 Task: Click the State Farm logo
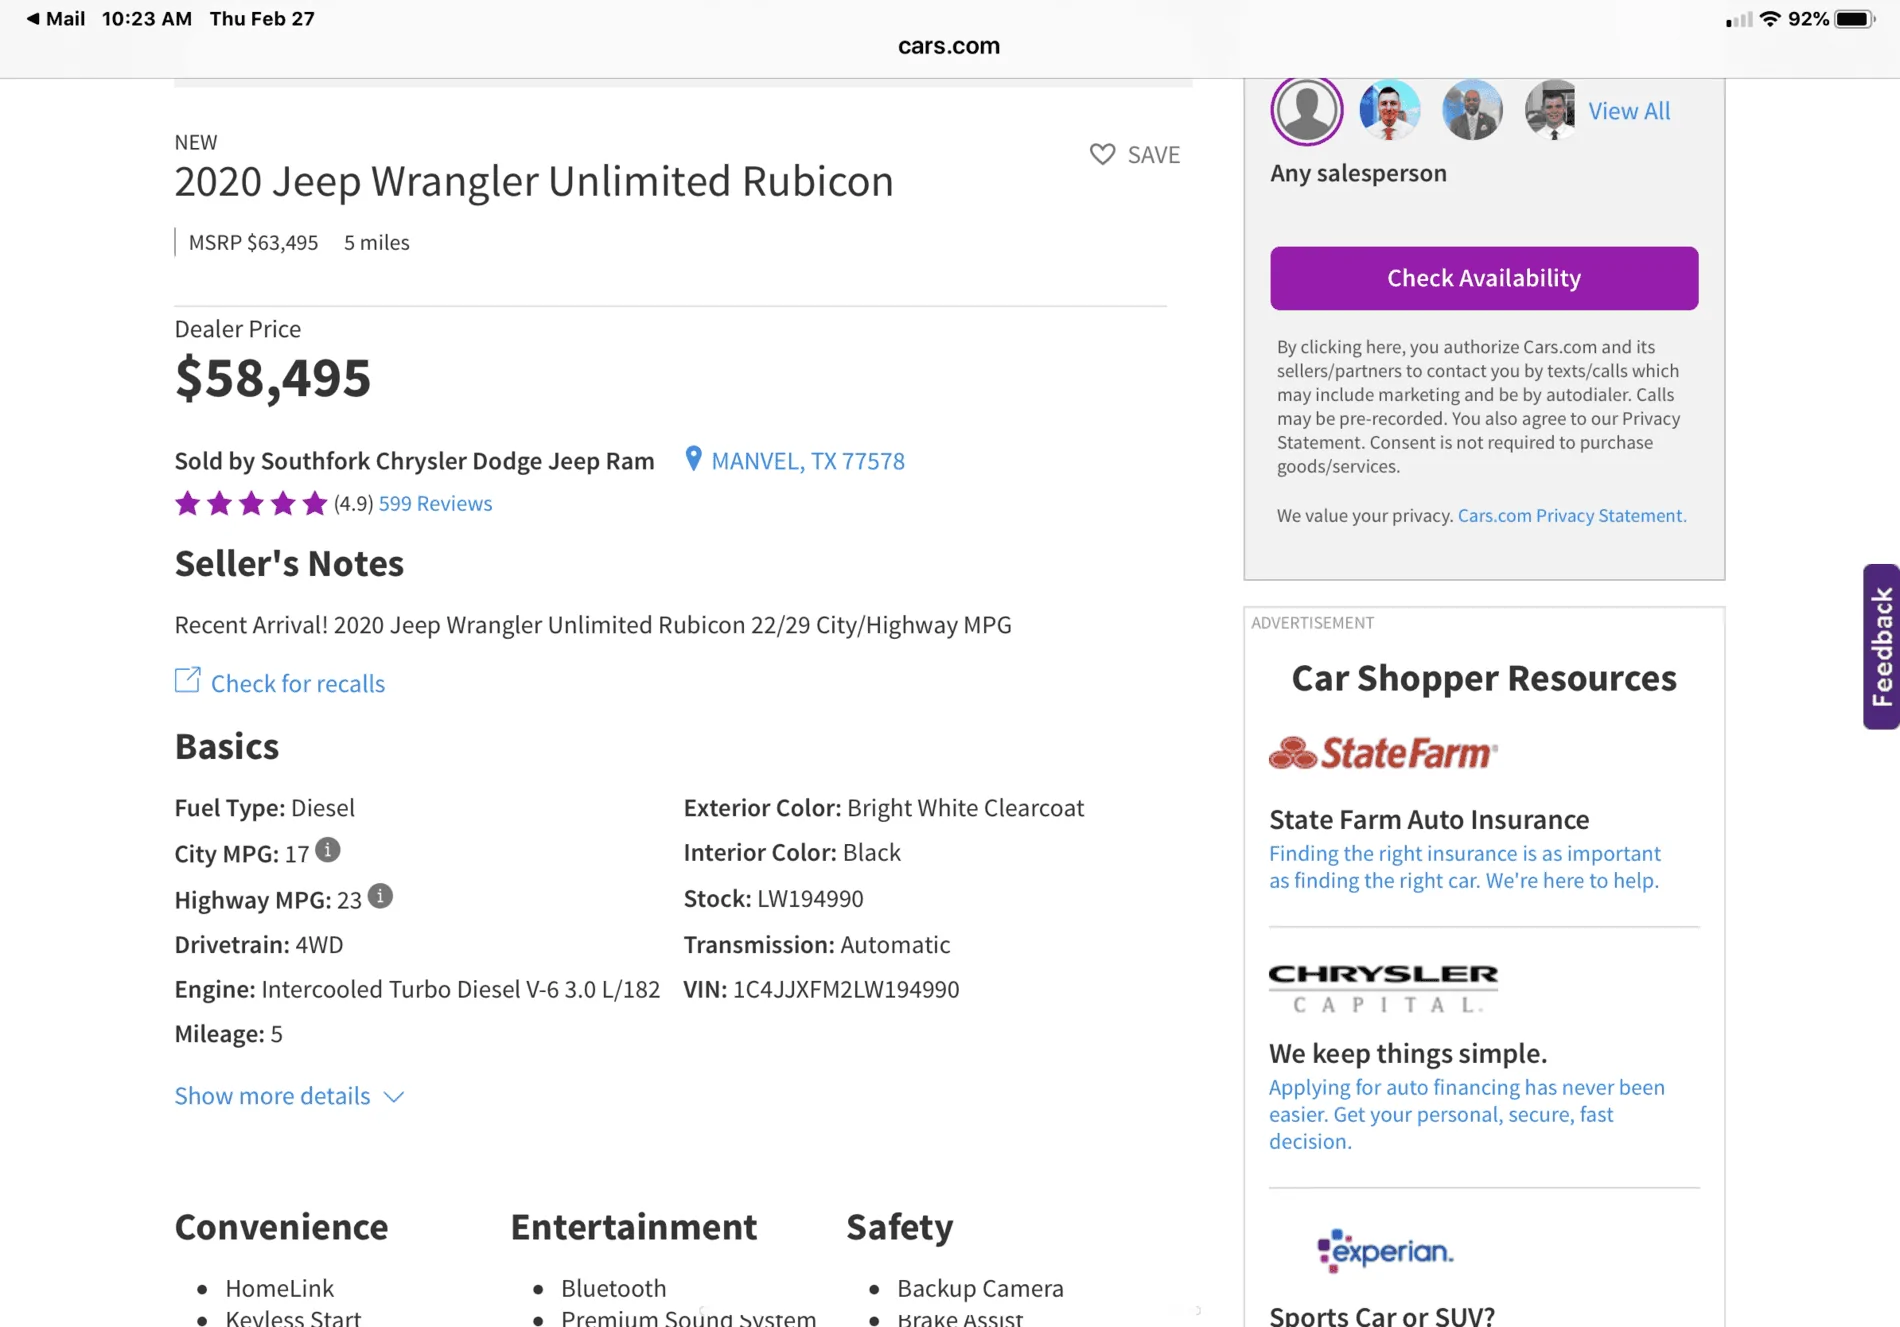1384,753
